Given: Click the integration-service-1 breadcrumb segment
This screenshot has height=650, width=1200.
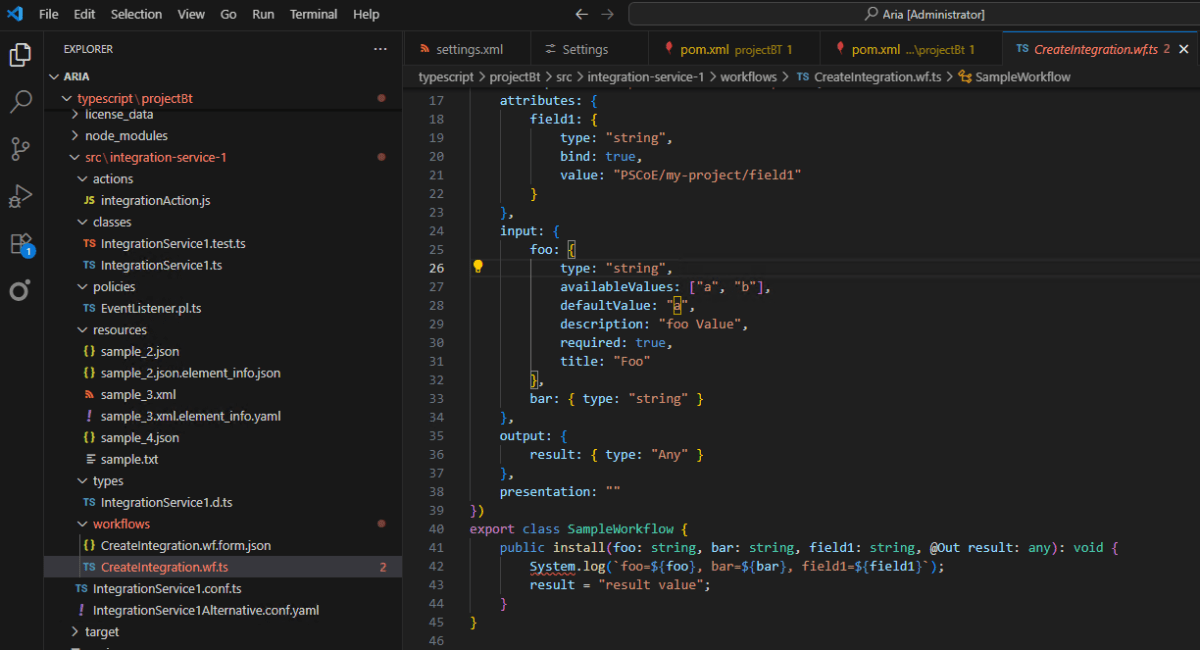Looking at the screenshot, I should pyautogui.click(x=644, y=76).
